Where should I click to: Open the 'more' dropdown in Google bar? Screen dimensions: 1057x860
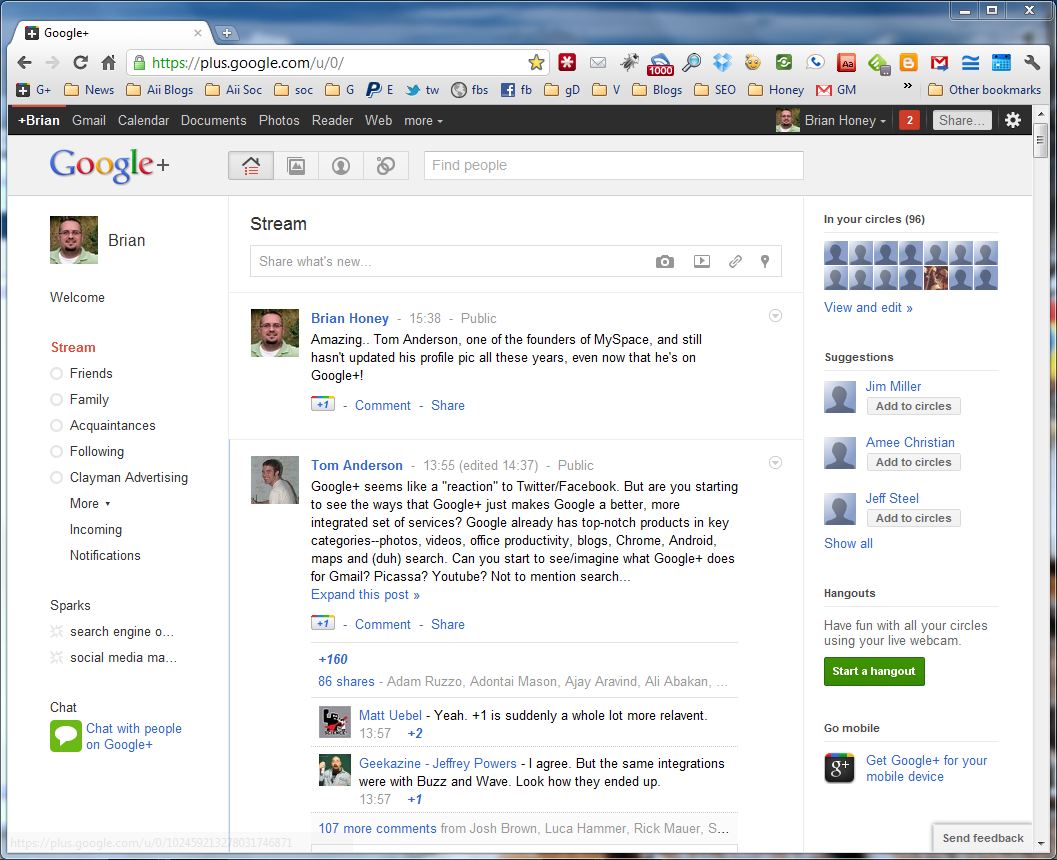coord(423,121)
